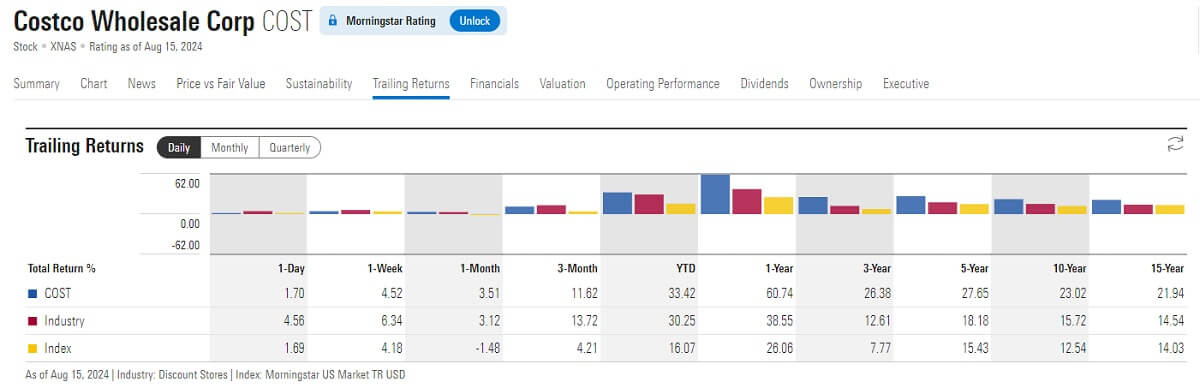Select the Daily returns toggle
1200x388 pixels.
[x=179, y=147]
